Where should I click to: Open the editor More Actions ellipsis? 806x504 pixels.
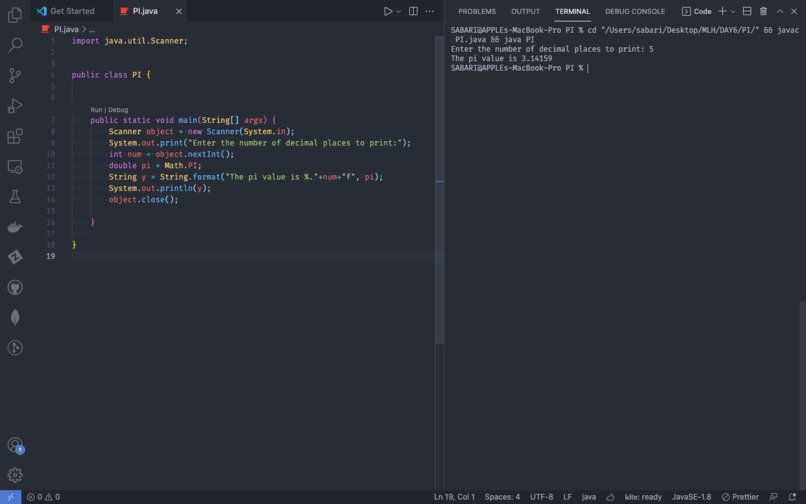point(430,11)
